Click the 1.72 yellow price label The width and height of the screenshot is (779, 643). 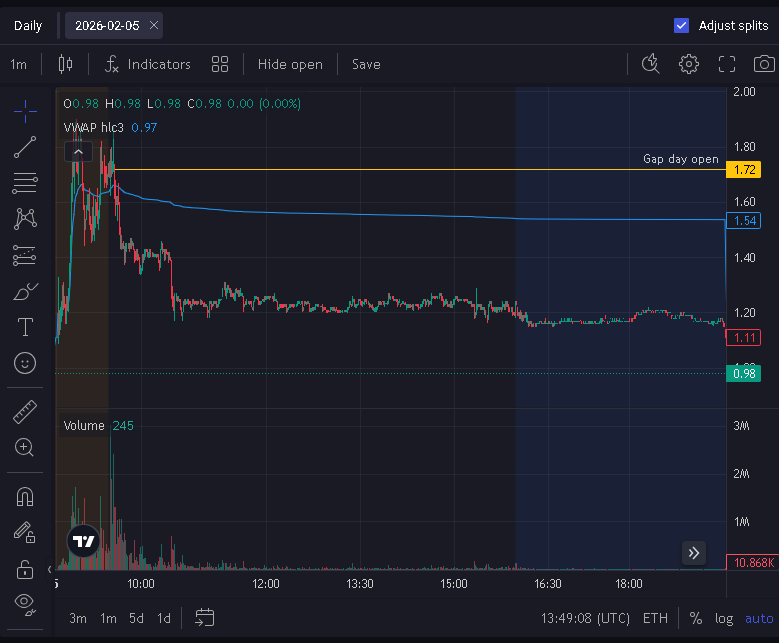click(744, 170)
